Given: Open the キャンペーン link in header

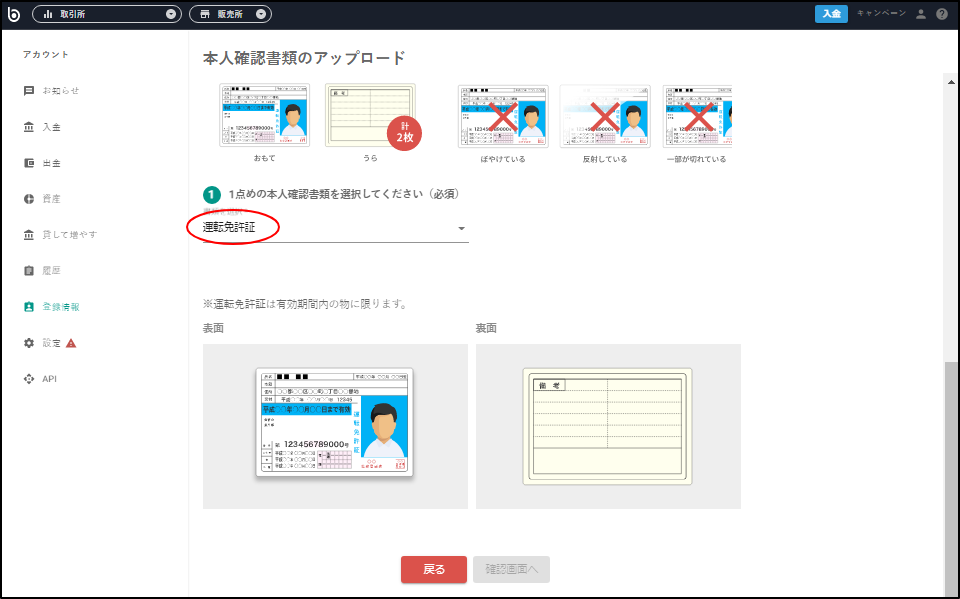Looking at the screenshot, I should coord(881,13).
